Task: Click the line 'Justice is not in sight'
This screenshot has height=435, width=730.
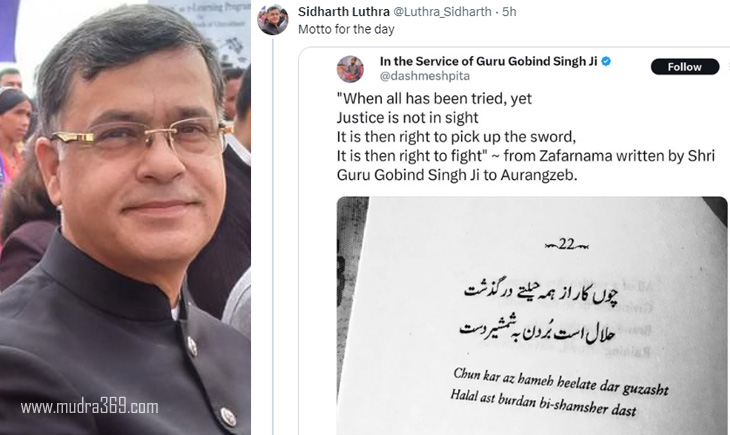Action: (x=407, y=118)
